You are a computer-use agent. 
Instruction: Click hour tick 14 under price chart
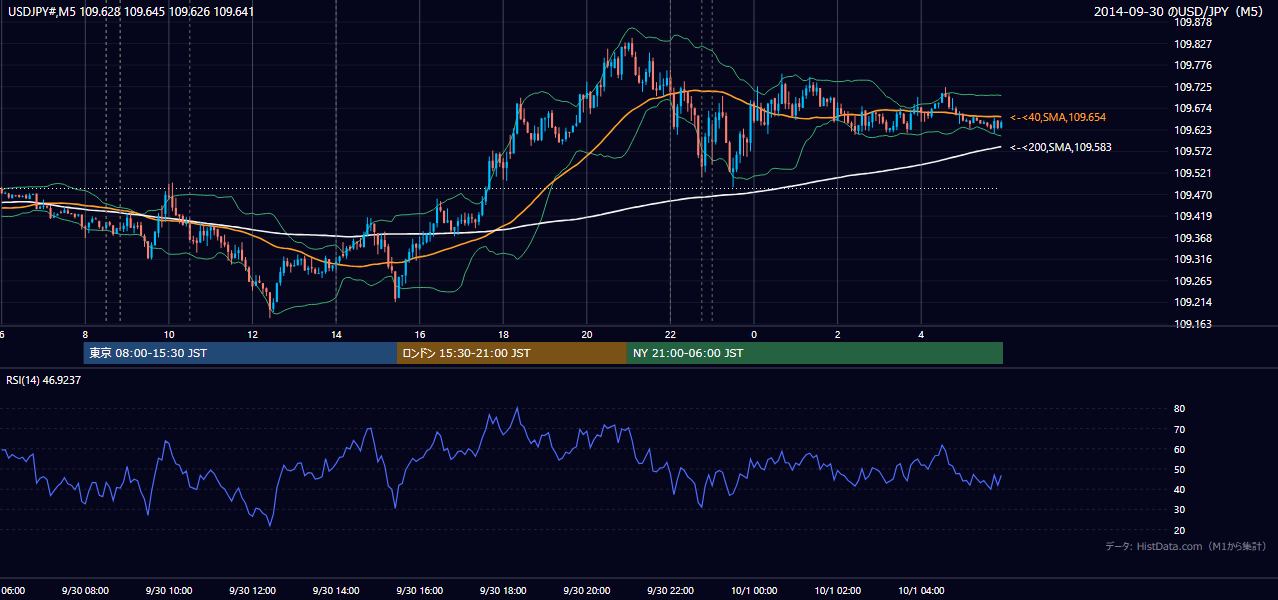336,335
